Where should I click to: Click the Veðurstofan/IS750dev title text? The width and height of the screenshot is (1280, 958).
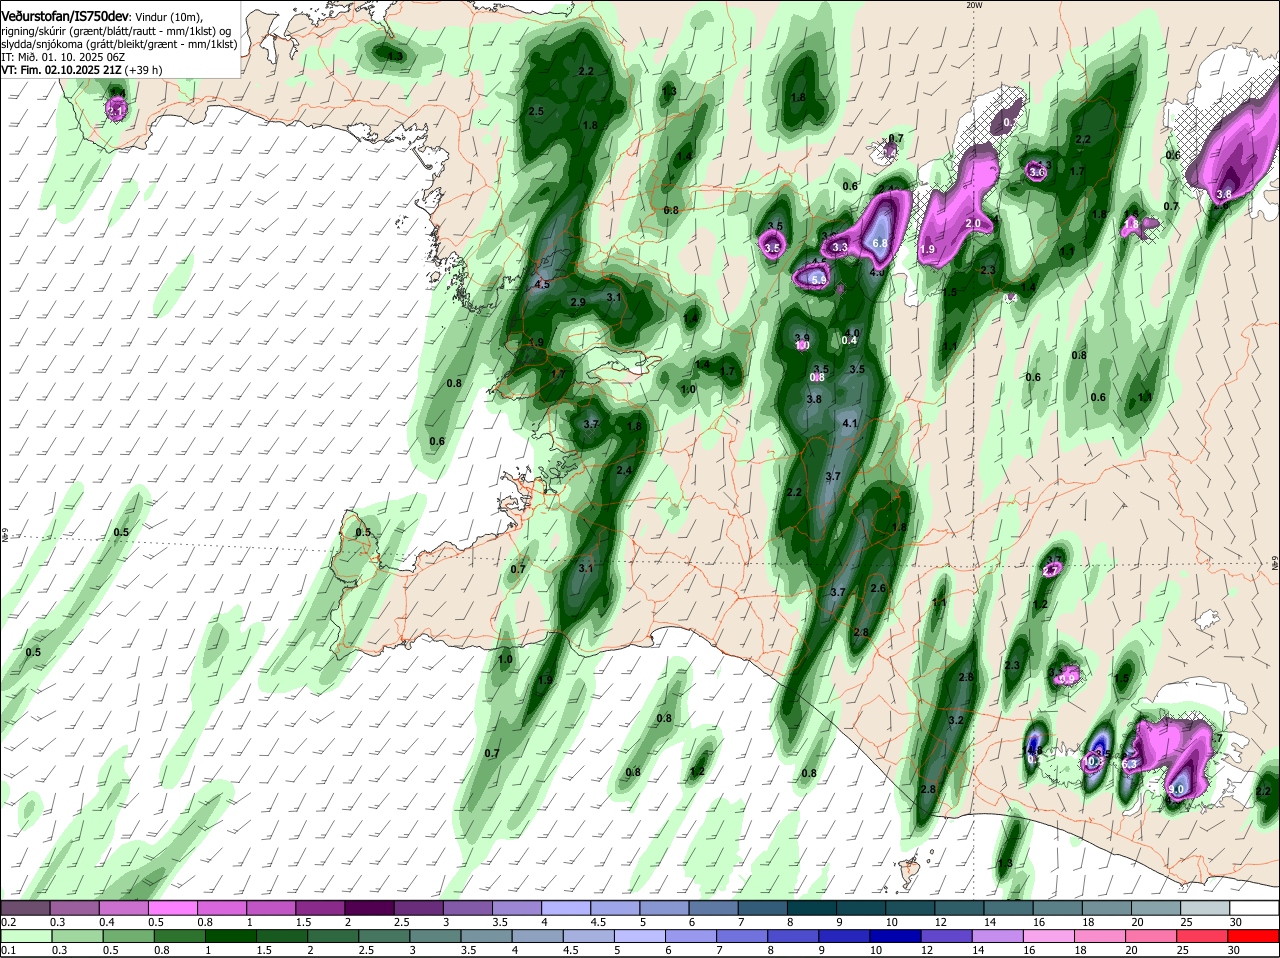tap(66, 16)
